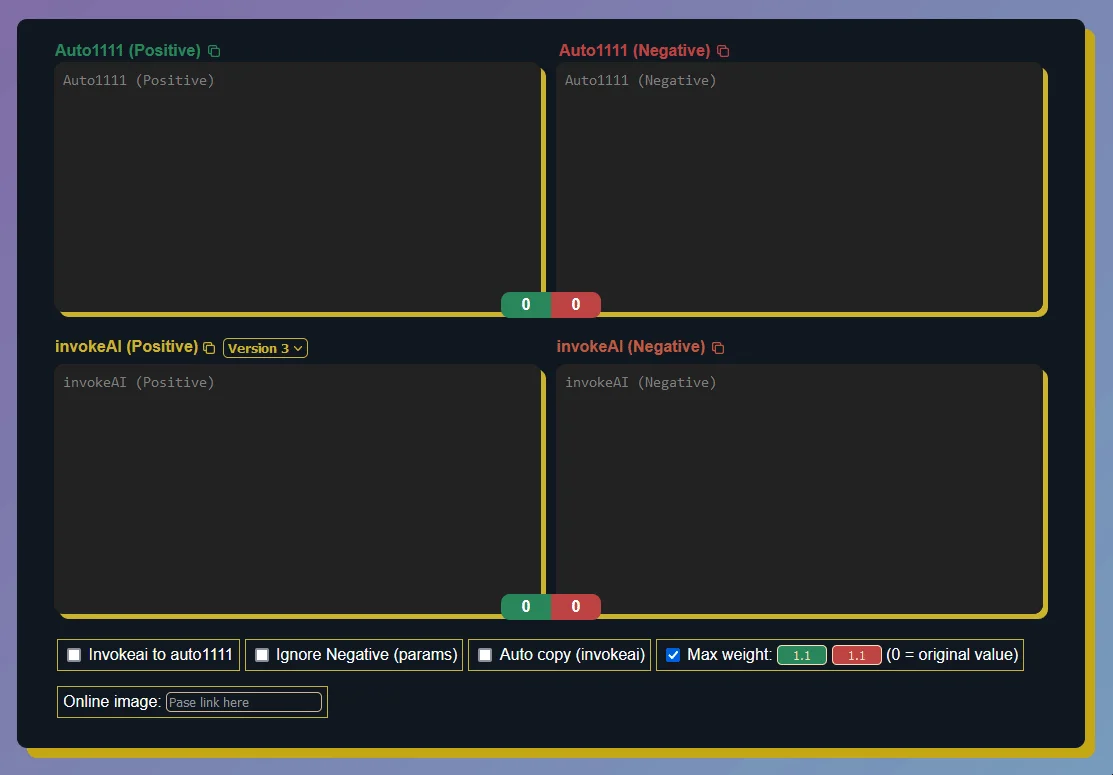
Task: Click the red Auto1111 negative token counter
Action: click(x=576, y=304)
